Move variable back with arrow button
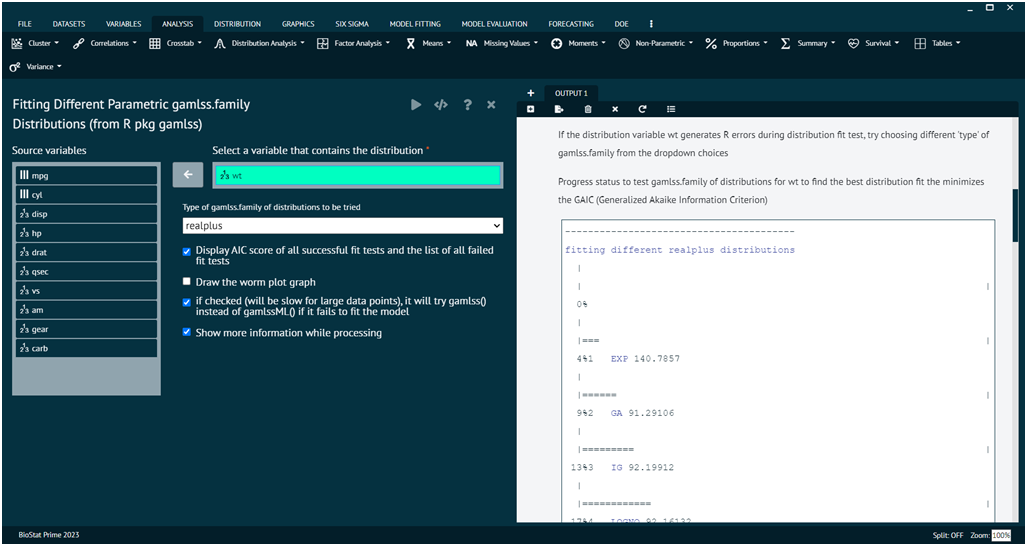 189,175
